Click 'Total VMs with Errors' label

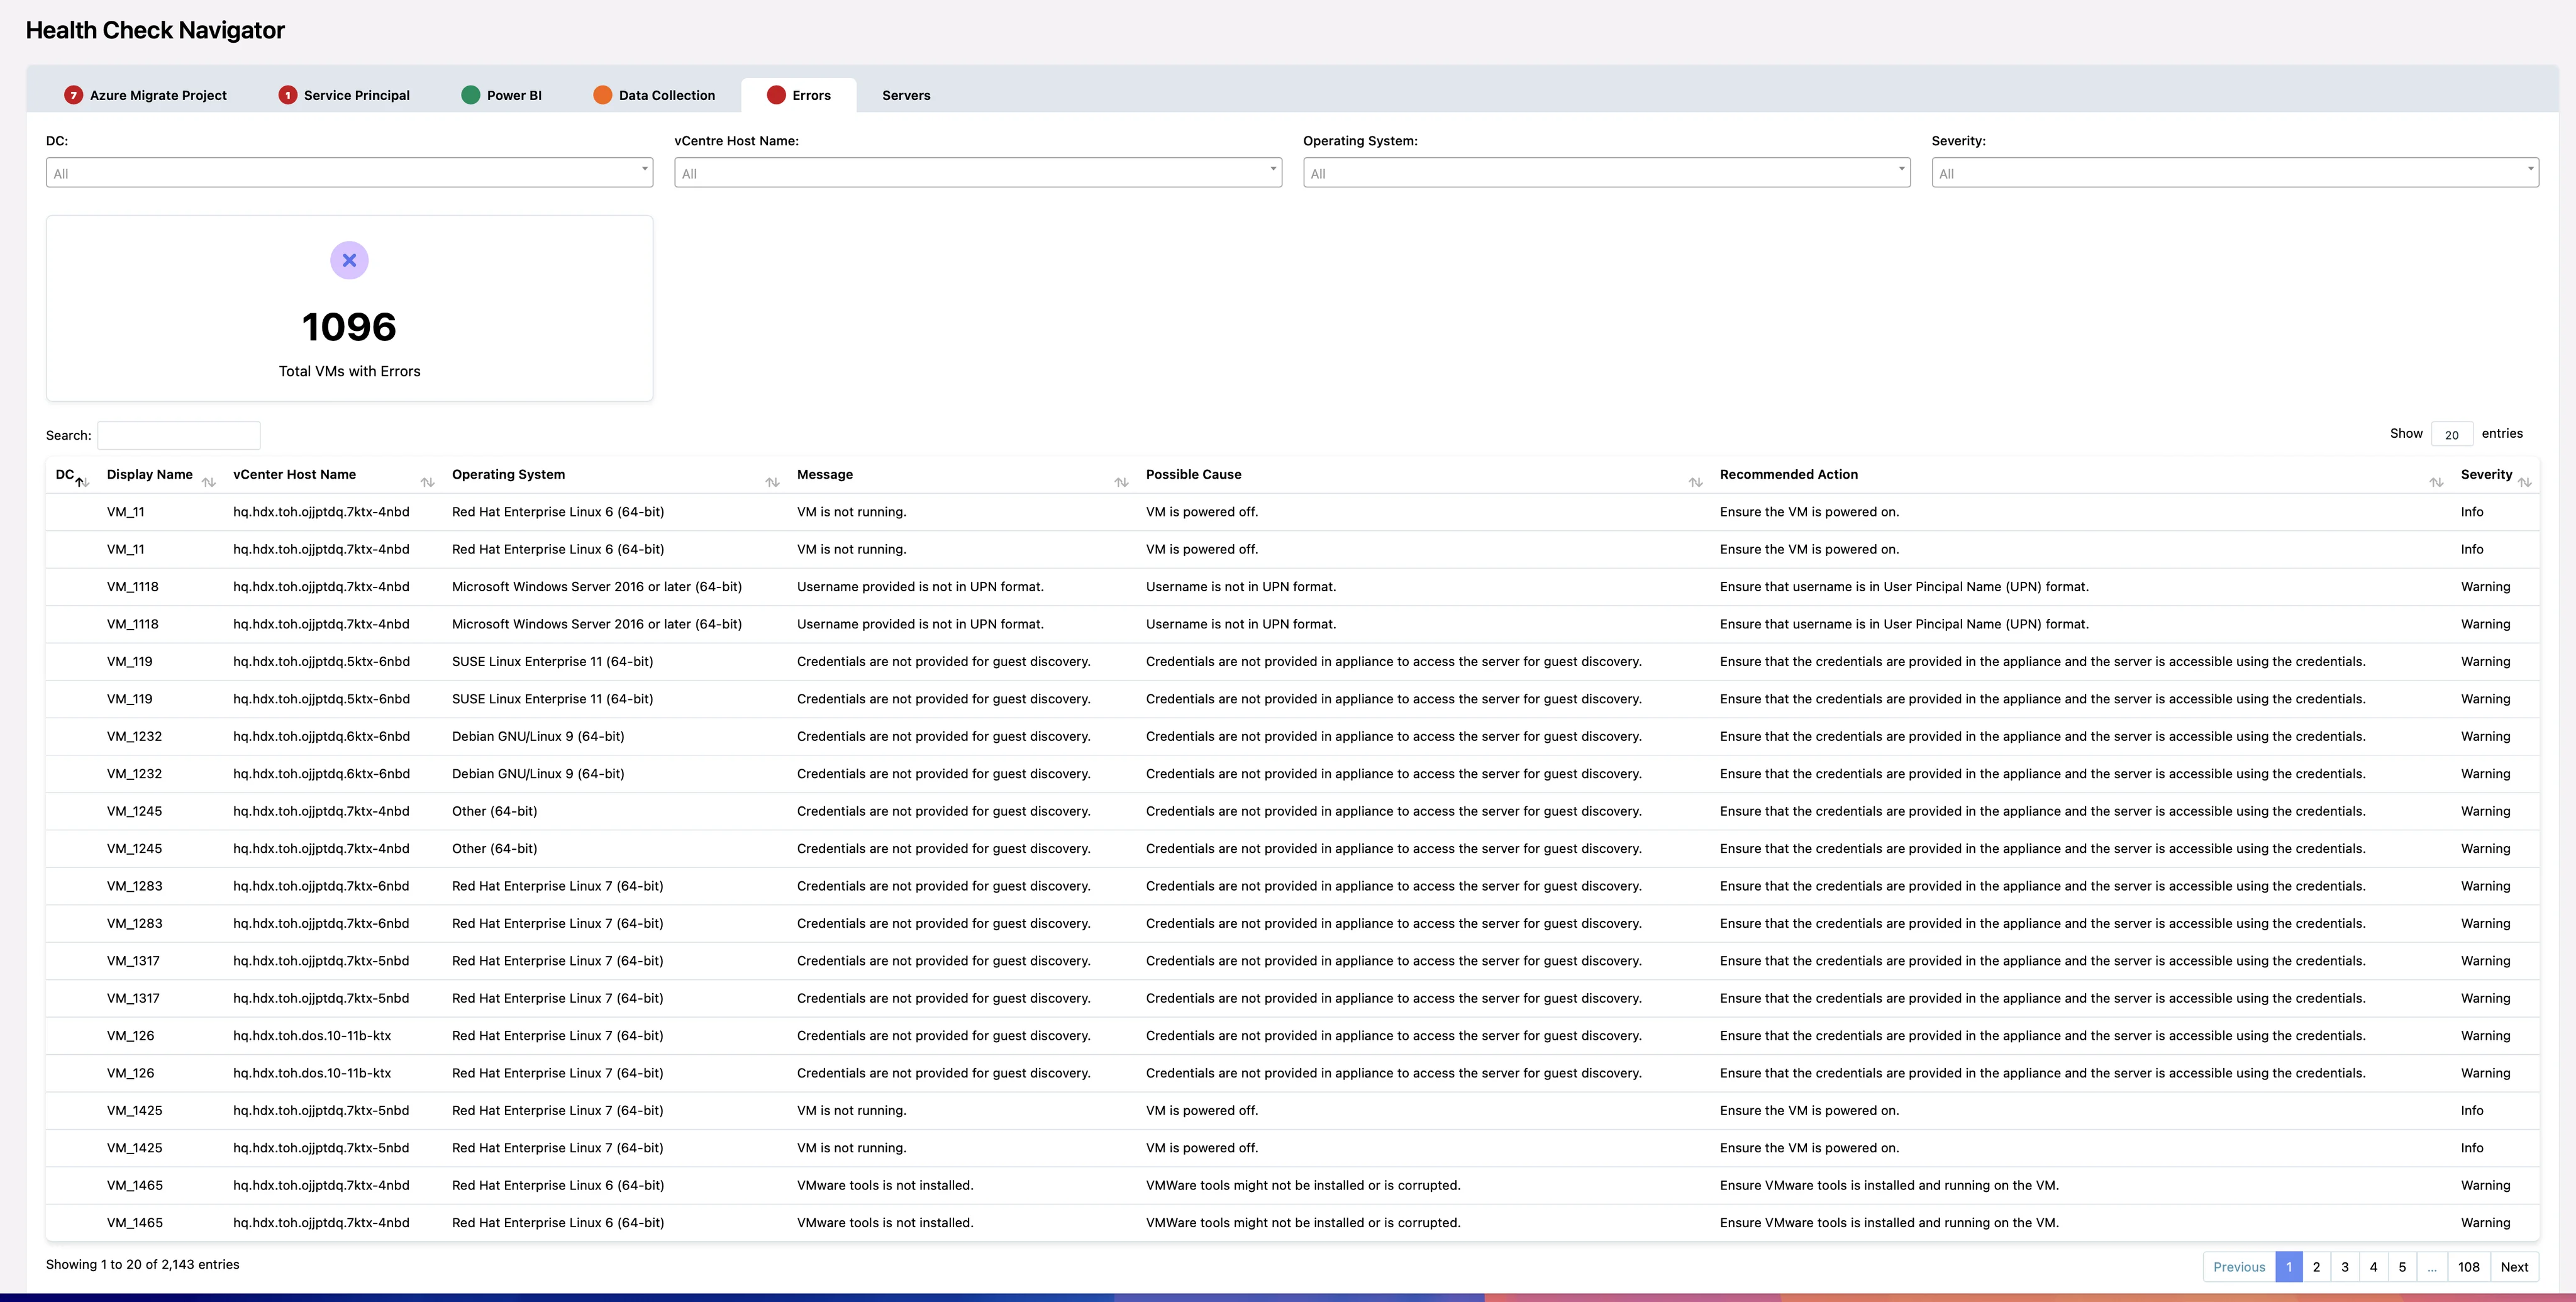pos(349,371)
